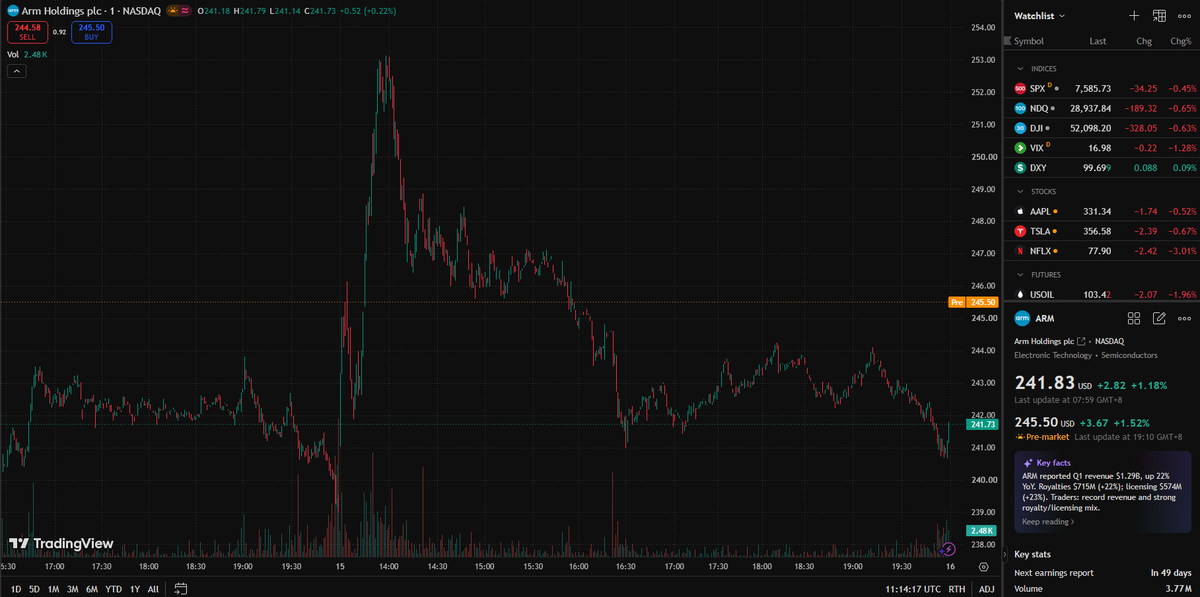The height and width of the screenshot is (597, 1200).
Task: Select the All time range
Action: (153, 589)
